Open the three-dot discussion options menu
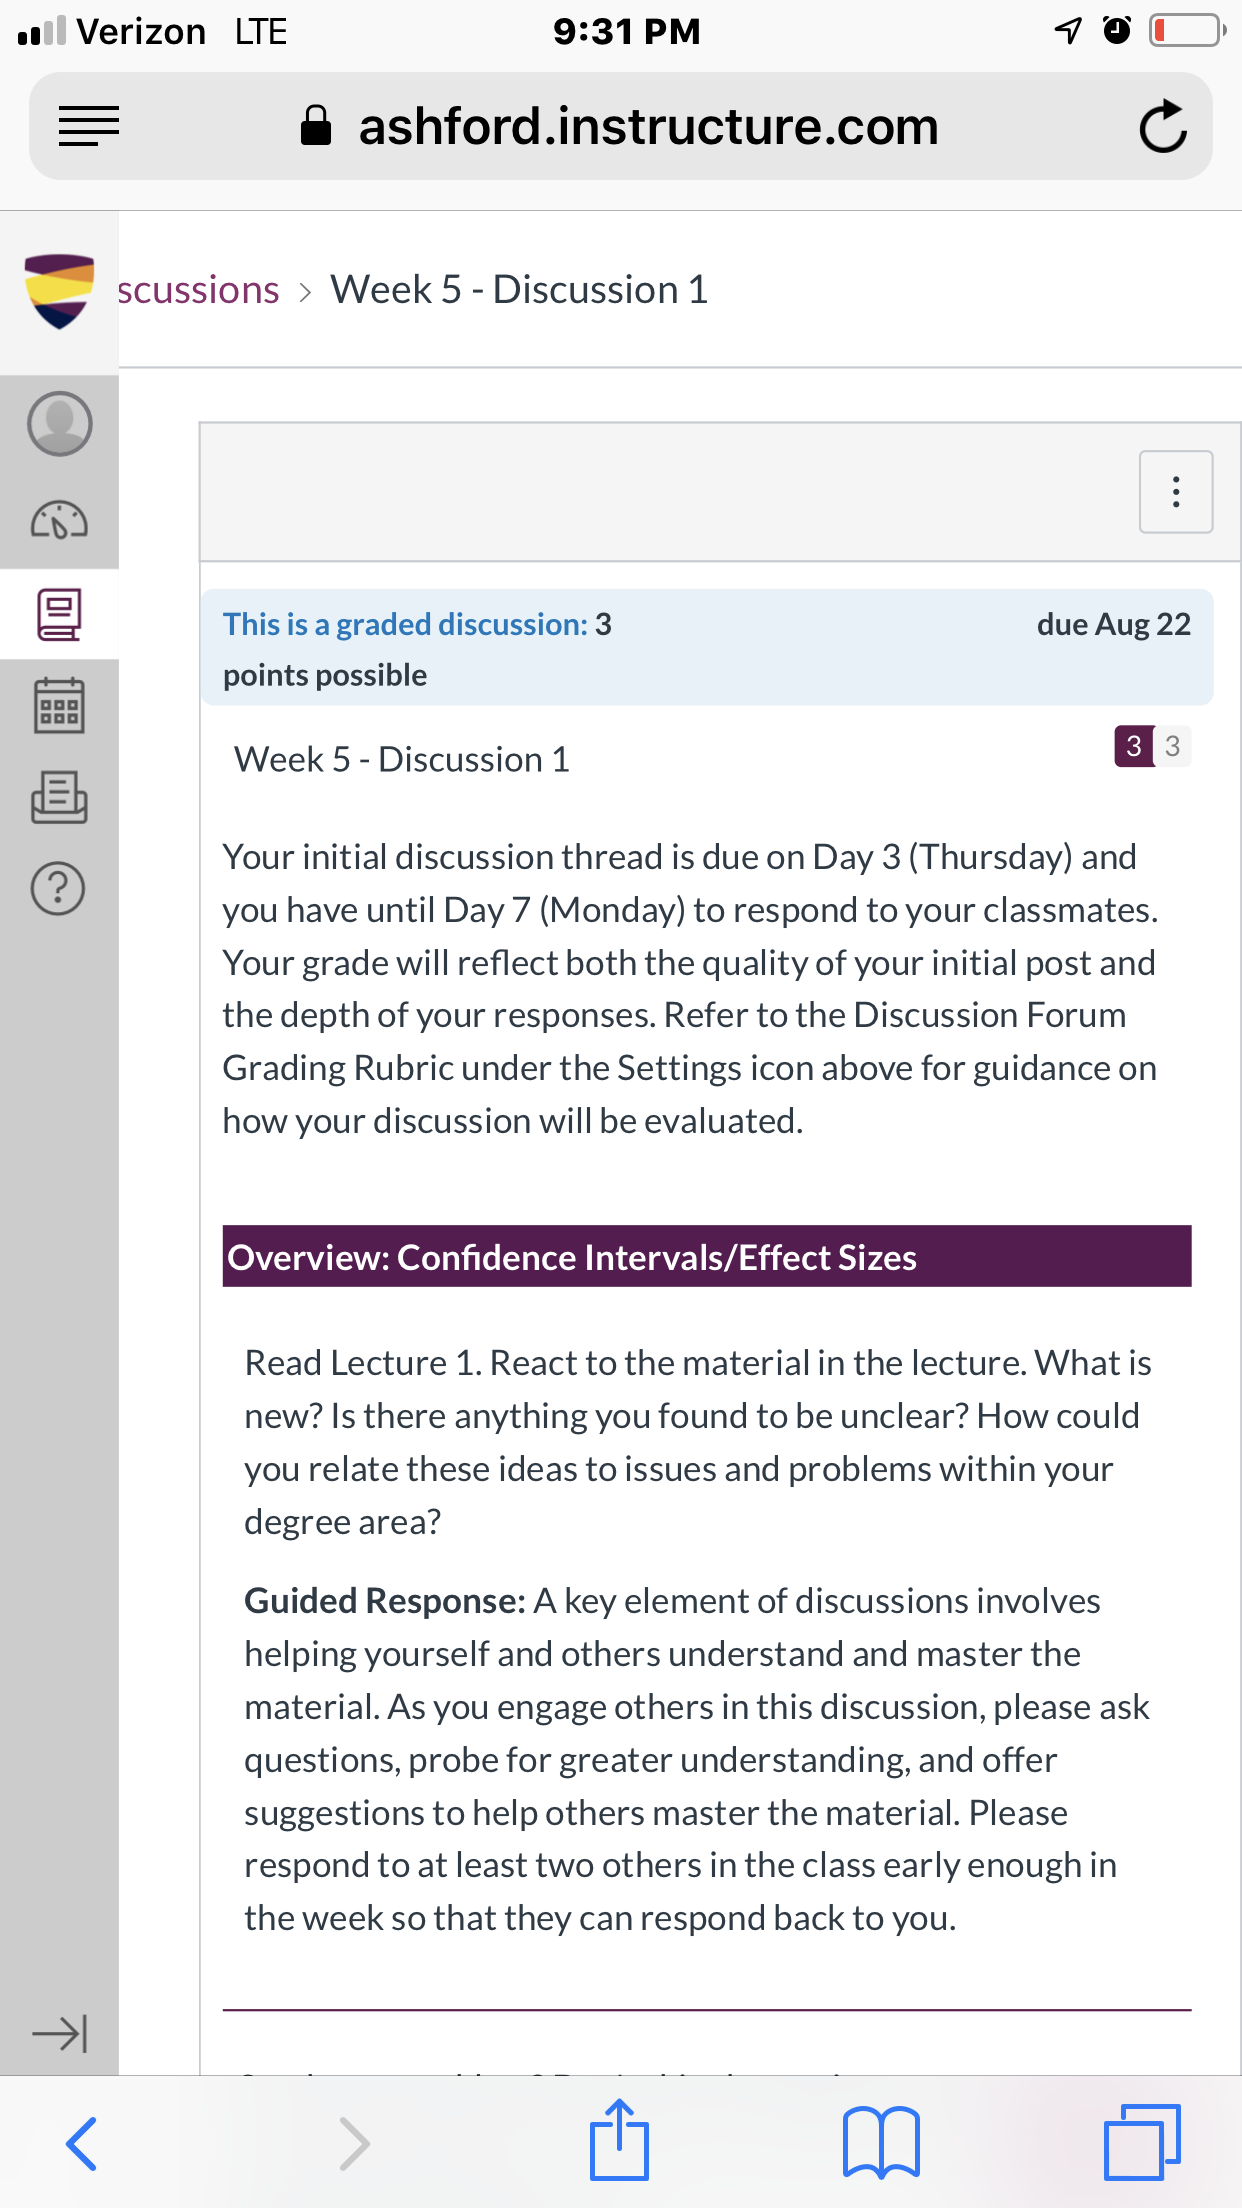 click(x=1176, y=492)
